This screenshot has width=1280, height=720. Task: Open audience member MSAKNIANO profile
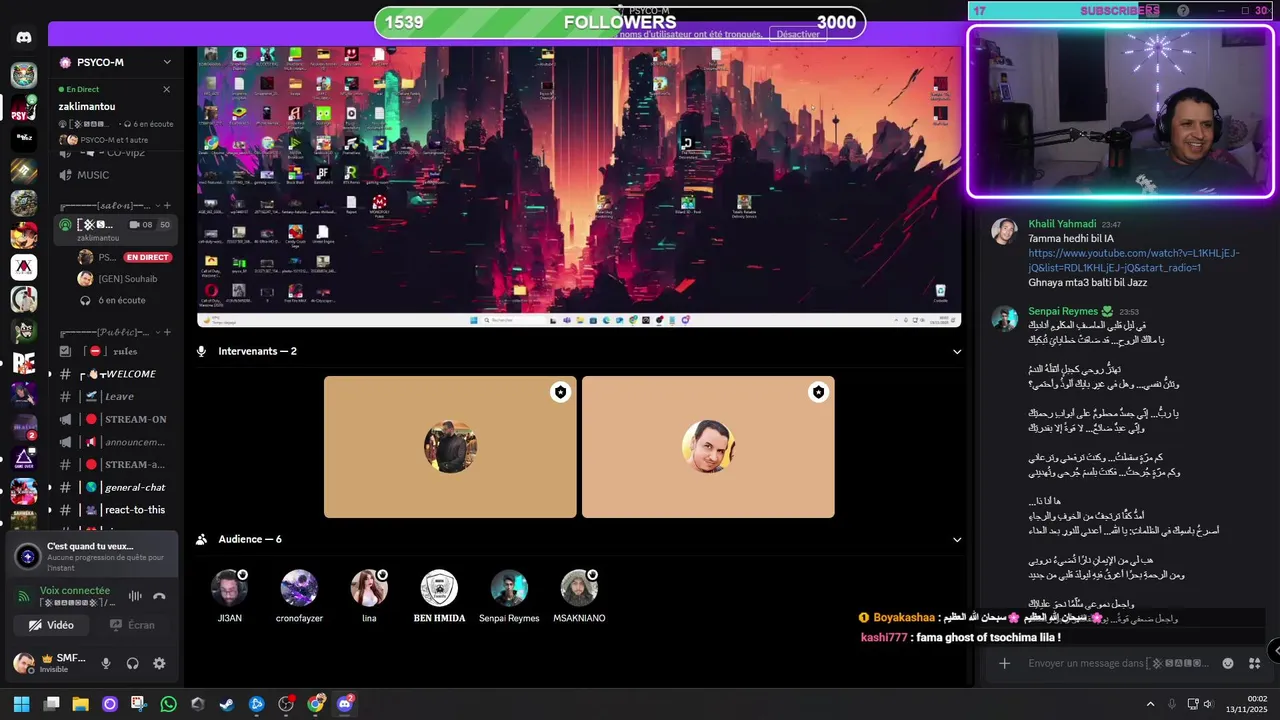(x=579, y=596)
